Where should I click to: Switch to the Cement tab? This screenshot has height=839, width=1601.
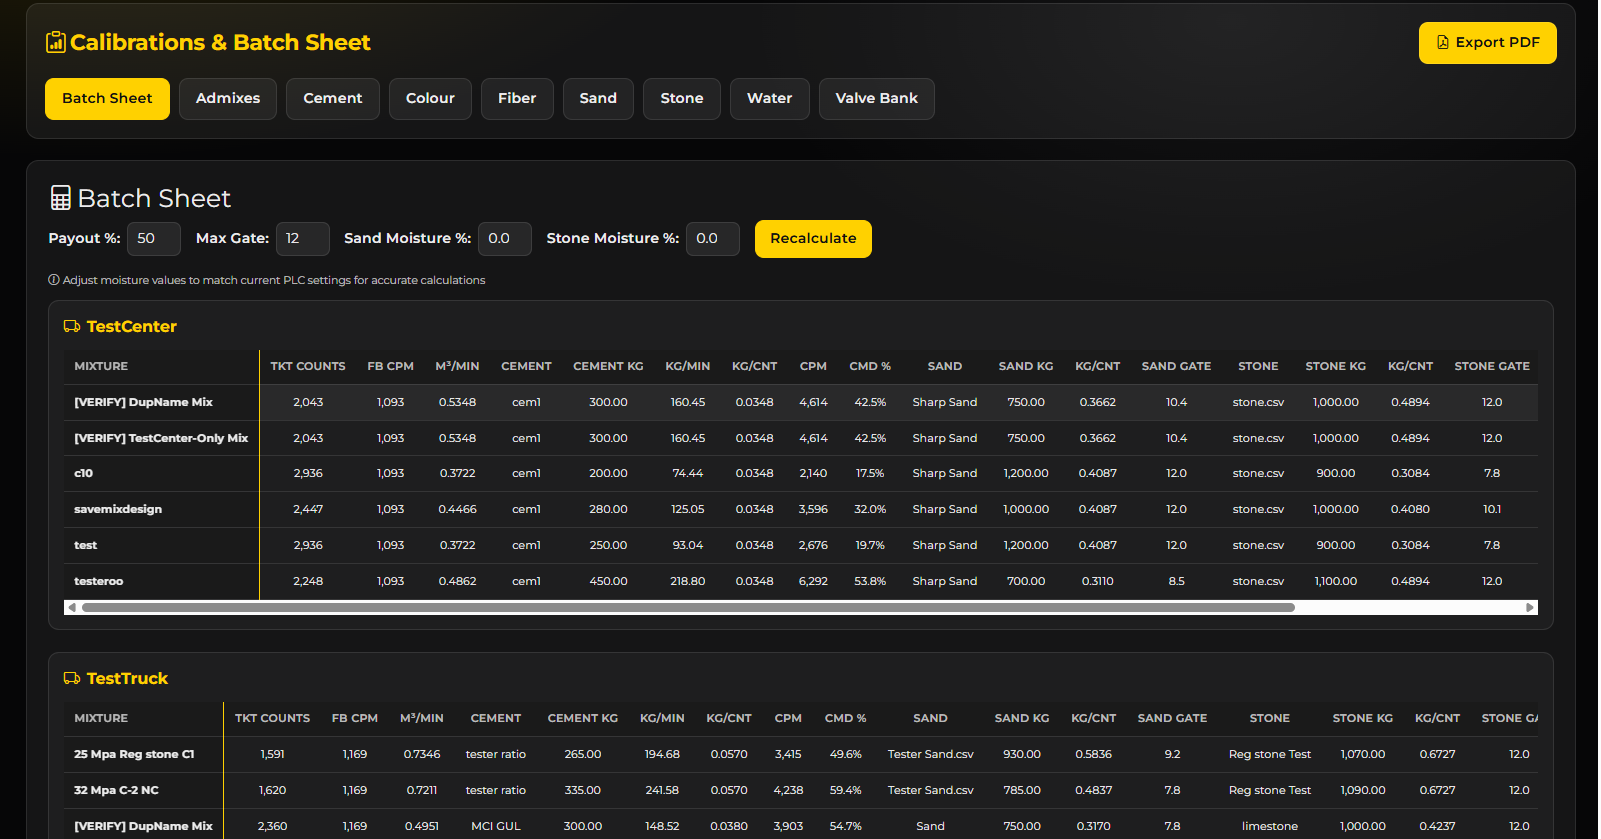(x=333, y=99)
